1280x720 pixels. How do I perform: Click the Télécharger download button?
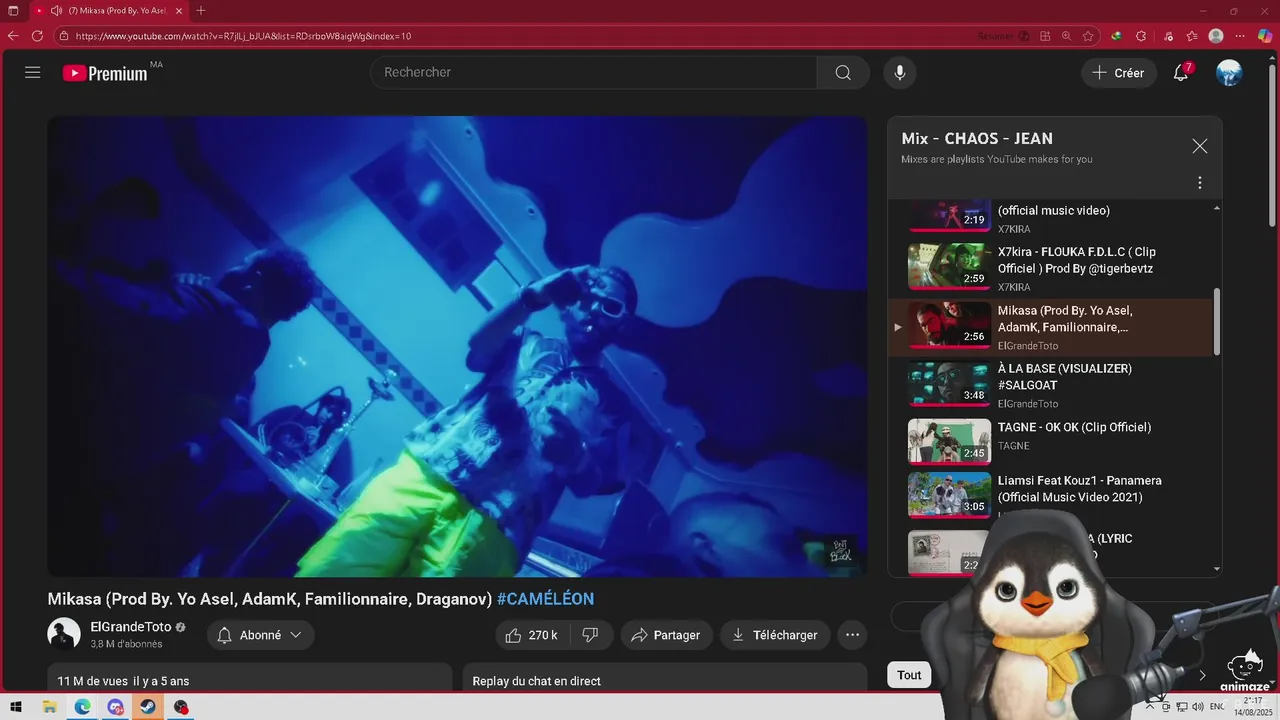click(775, 635)
